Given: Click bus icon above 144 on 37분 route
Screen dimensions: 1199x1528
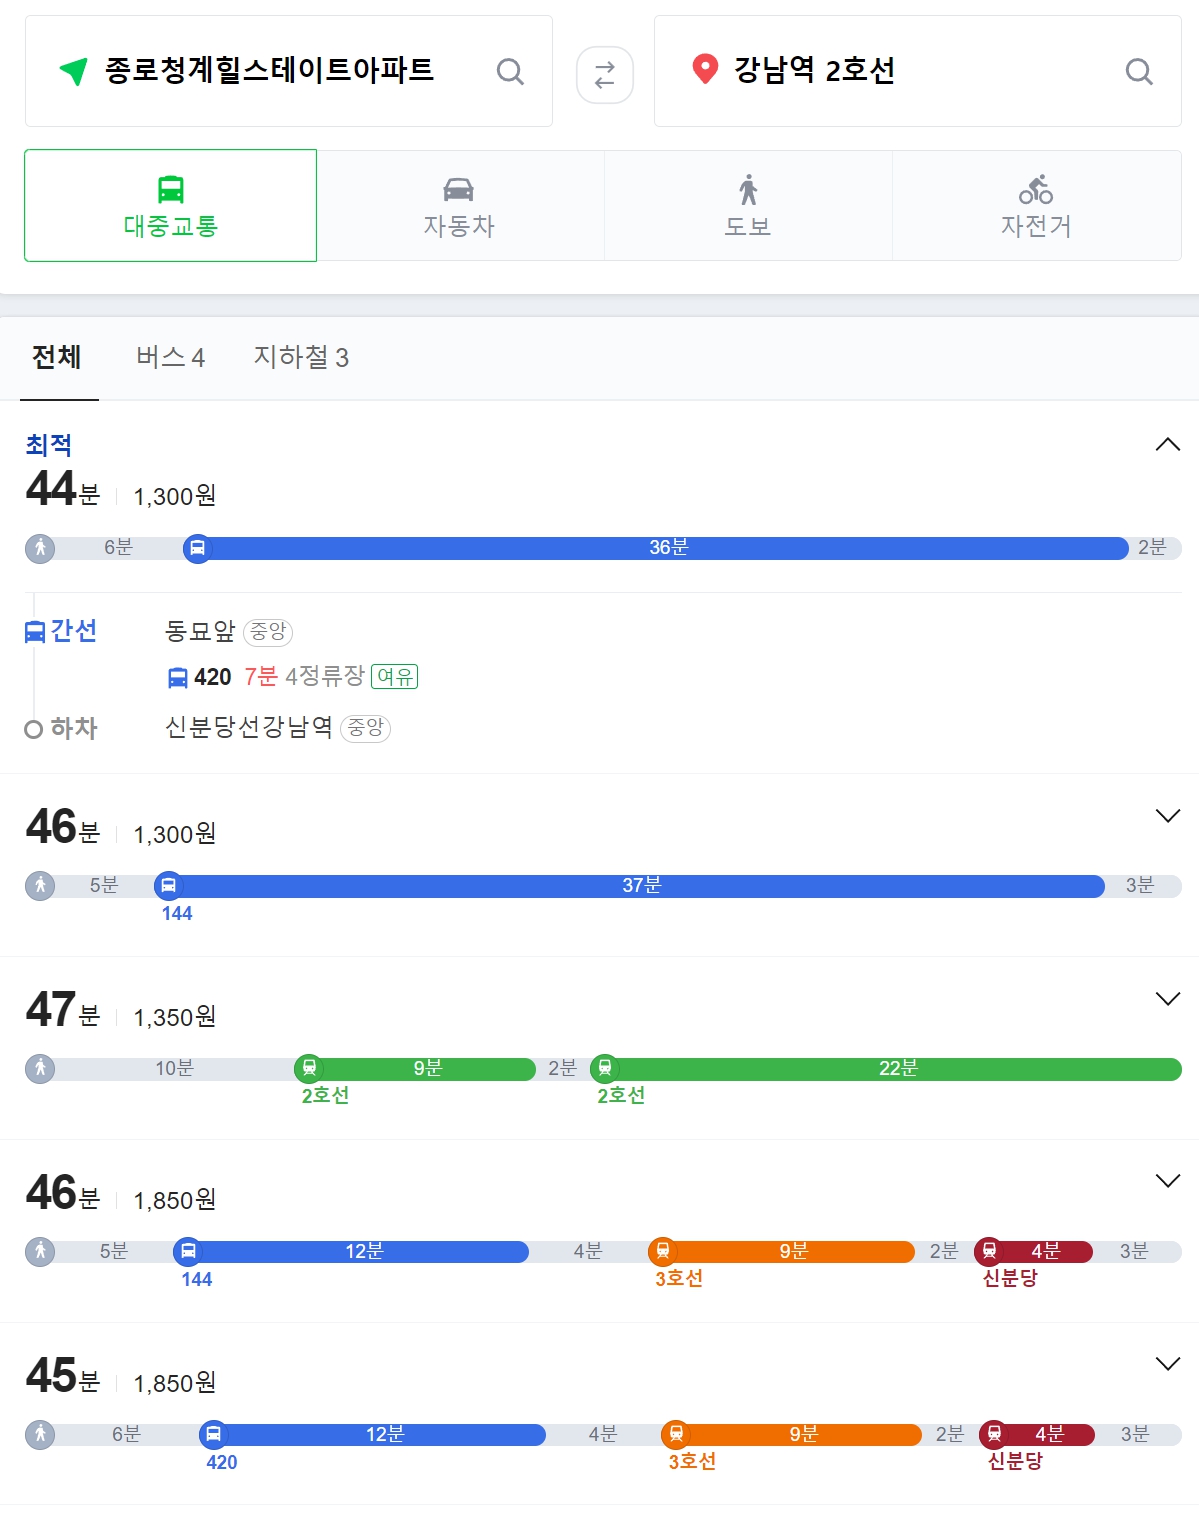Looking at the screenshot, I should point(169,886).
